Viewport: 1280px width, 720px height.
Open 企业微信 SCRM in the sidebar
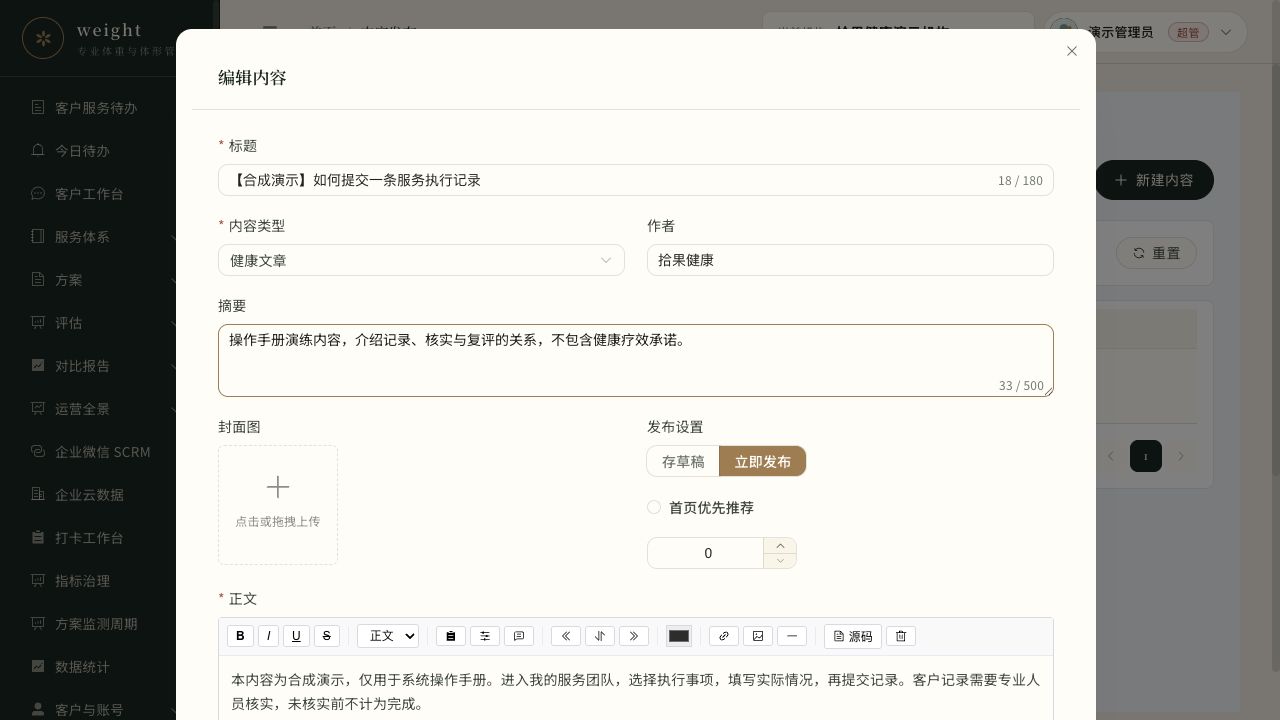pos(102,452)
